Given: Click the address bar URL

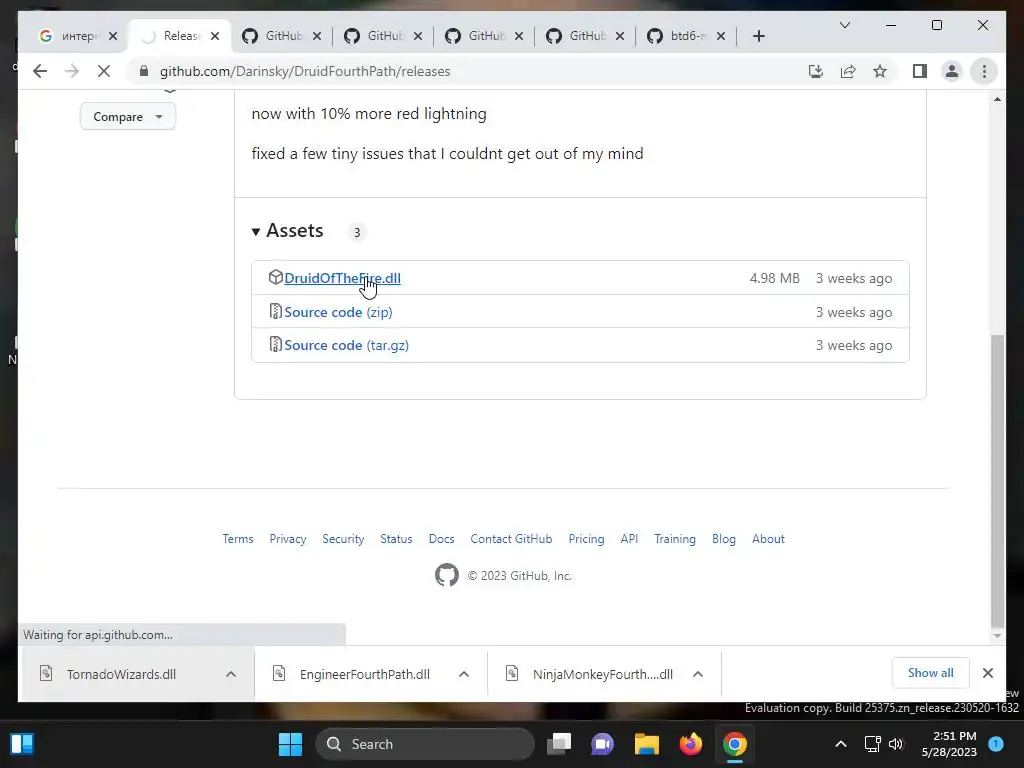Looking at the screenshot, I should coord(305,71).
